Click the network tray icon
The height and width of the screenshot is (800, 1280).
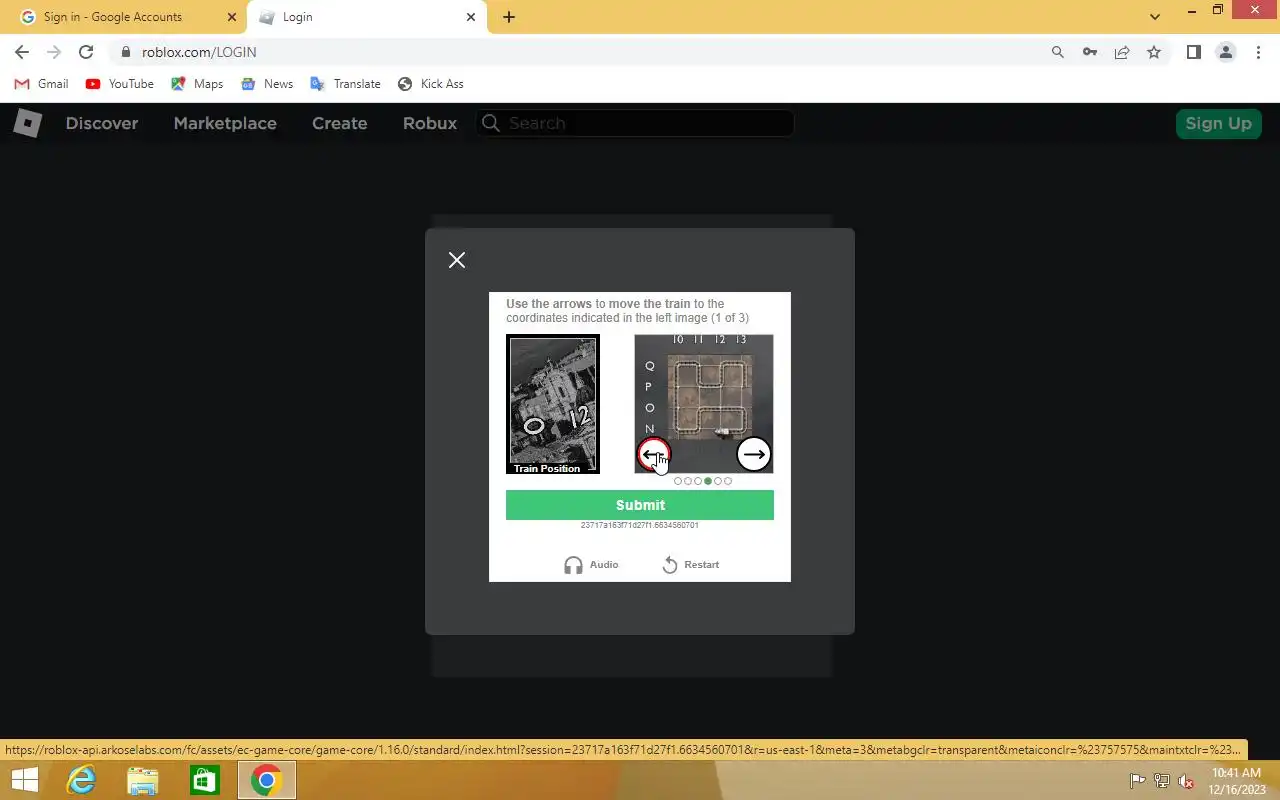coord(1162,781)
